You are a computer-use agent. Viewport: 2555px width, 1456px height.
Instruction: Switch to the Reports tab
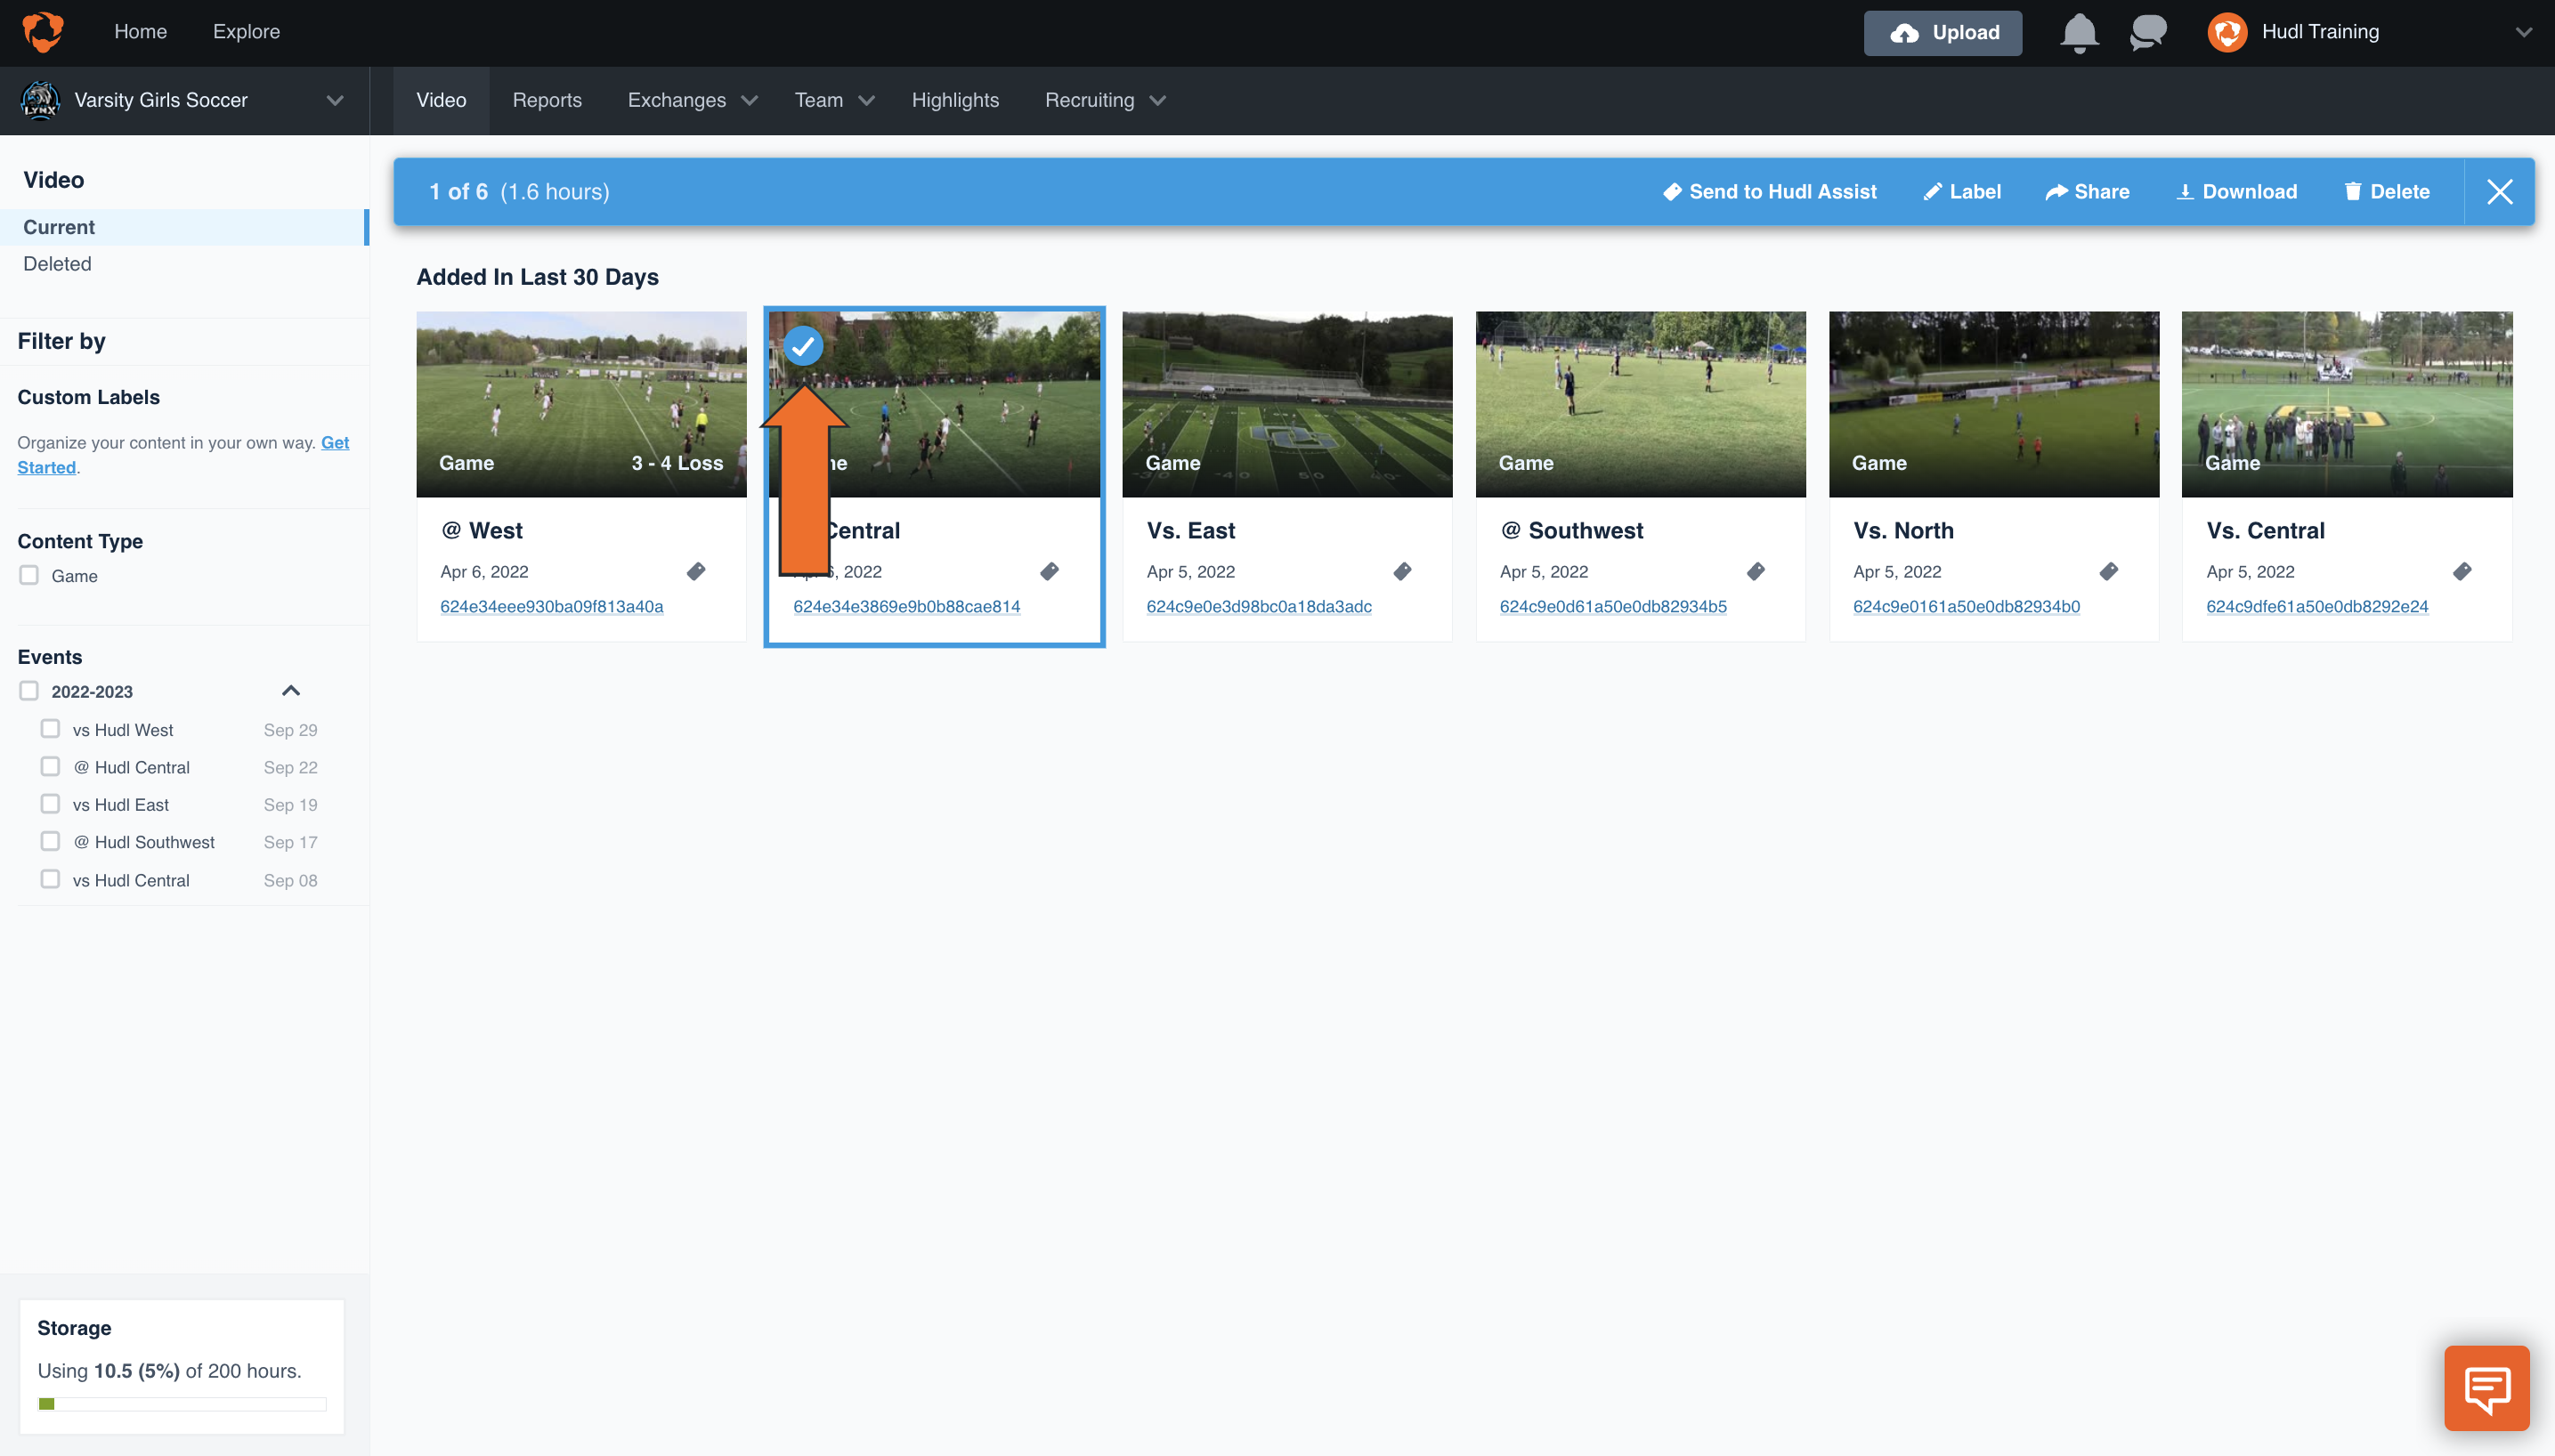pyautogui.click(x=547, y=100)
